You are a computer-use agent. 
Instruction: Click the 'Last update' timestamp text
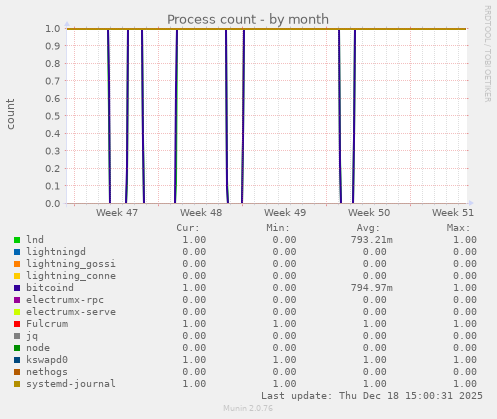(x=372, y=396)
